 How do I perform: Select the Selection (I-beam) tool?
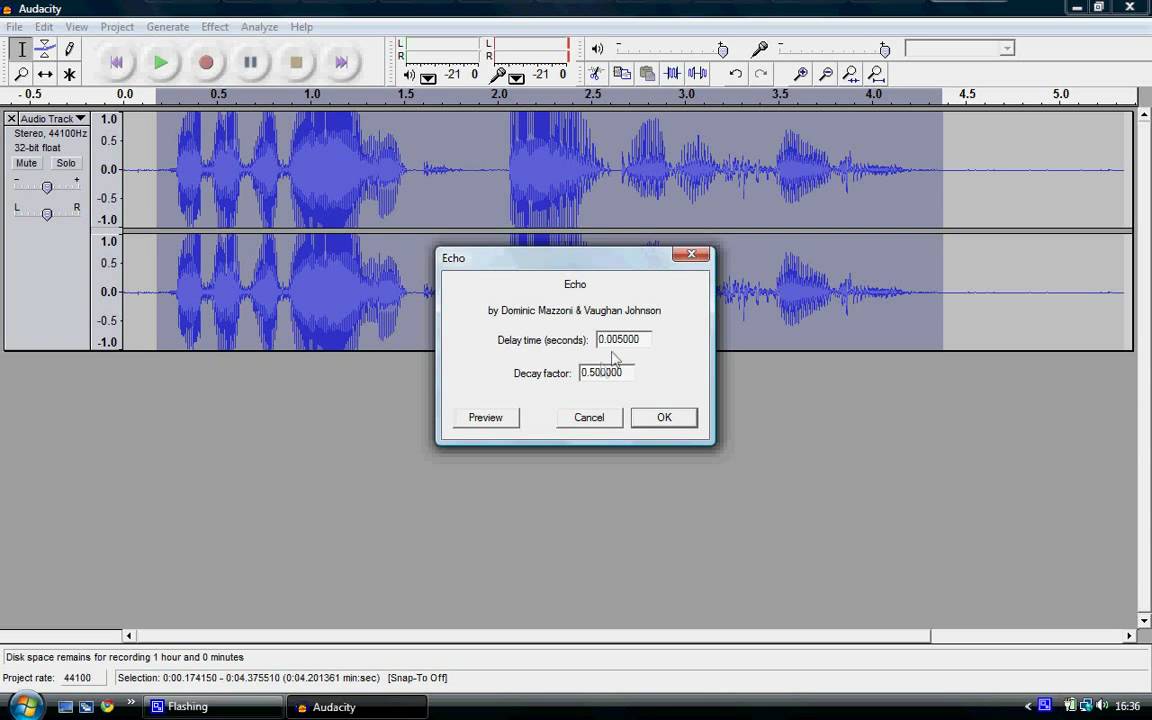coord(21,49)
